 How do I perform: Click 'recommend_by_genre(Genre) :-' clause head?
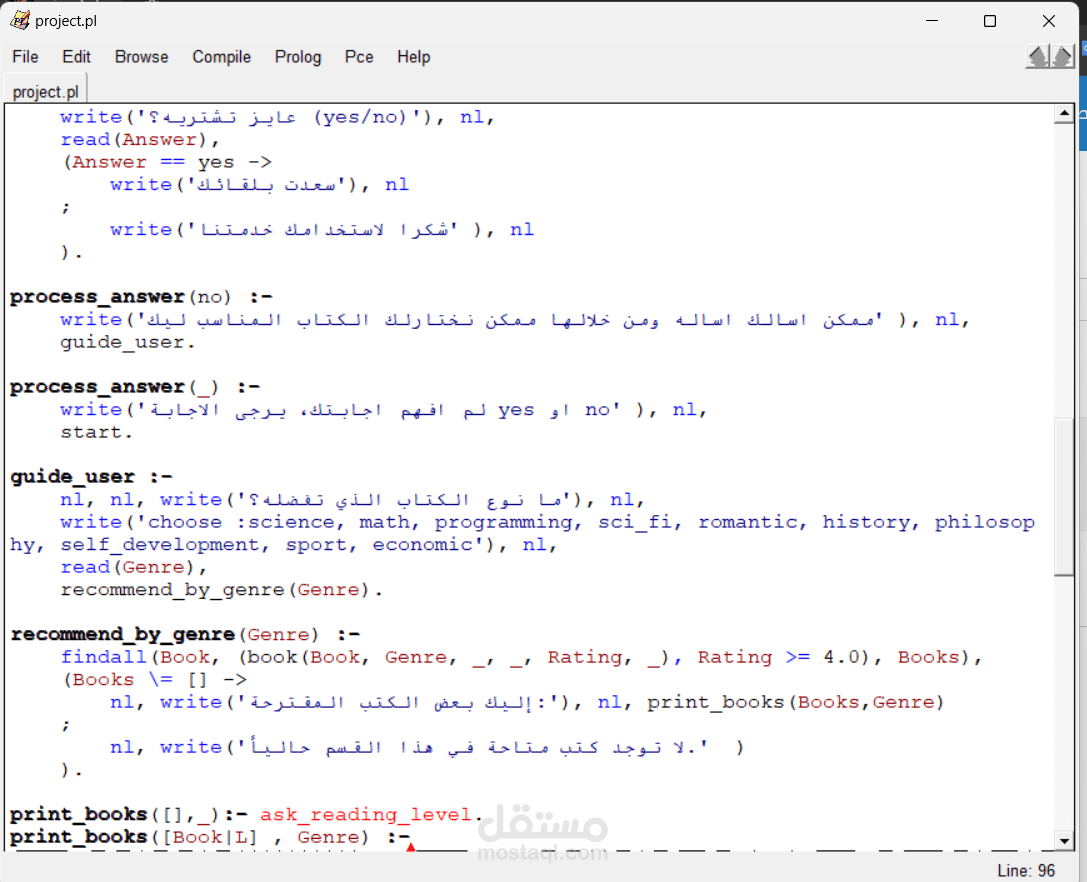click(x=185, y=634)
